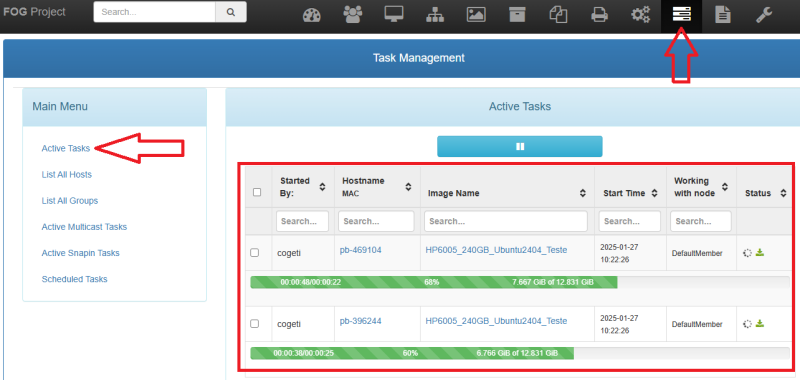Sort by Image Name column arrows
800x380 pixels.
click(x=583, y=193)
